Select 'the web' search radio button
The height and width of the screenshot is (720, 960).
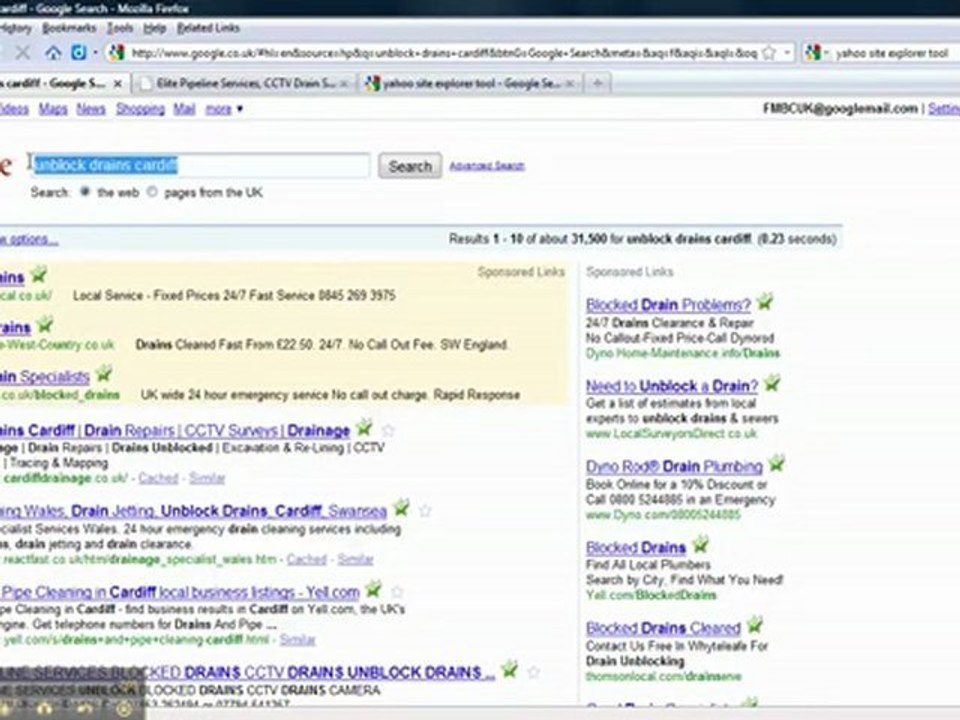point(85,192)
